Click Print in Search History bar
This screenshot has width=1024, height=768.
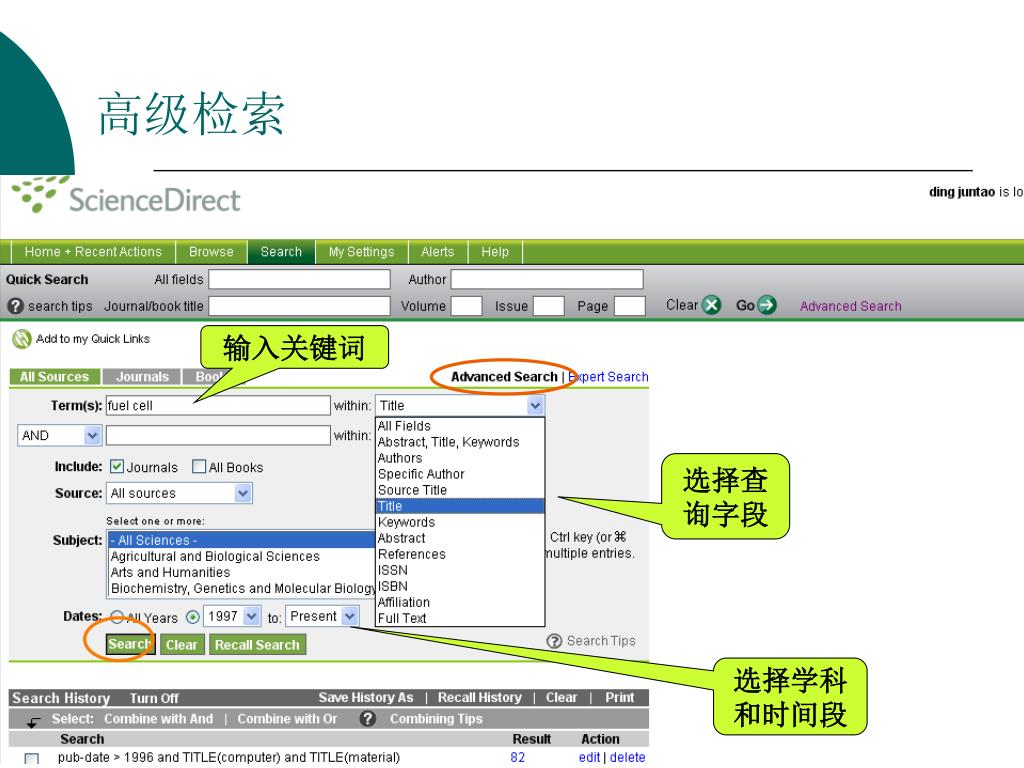619,697
